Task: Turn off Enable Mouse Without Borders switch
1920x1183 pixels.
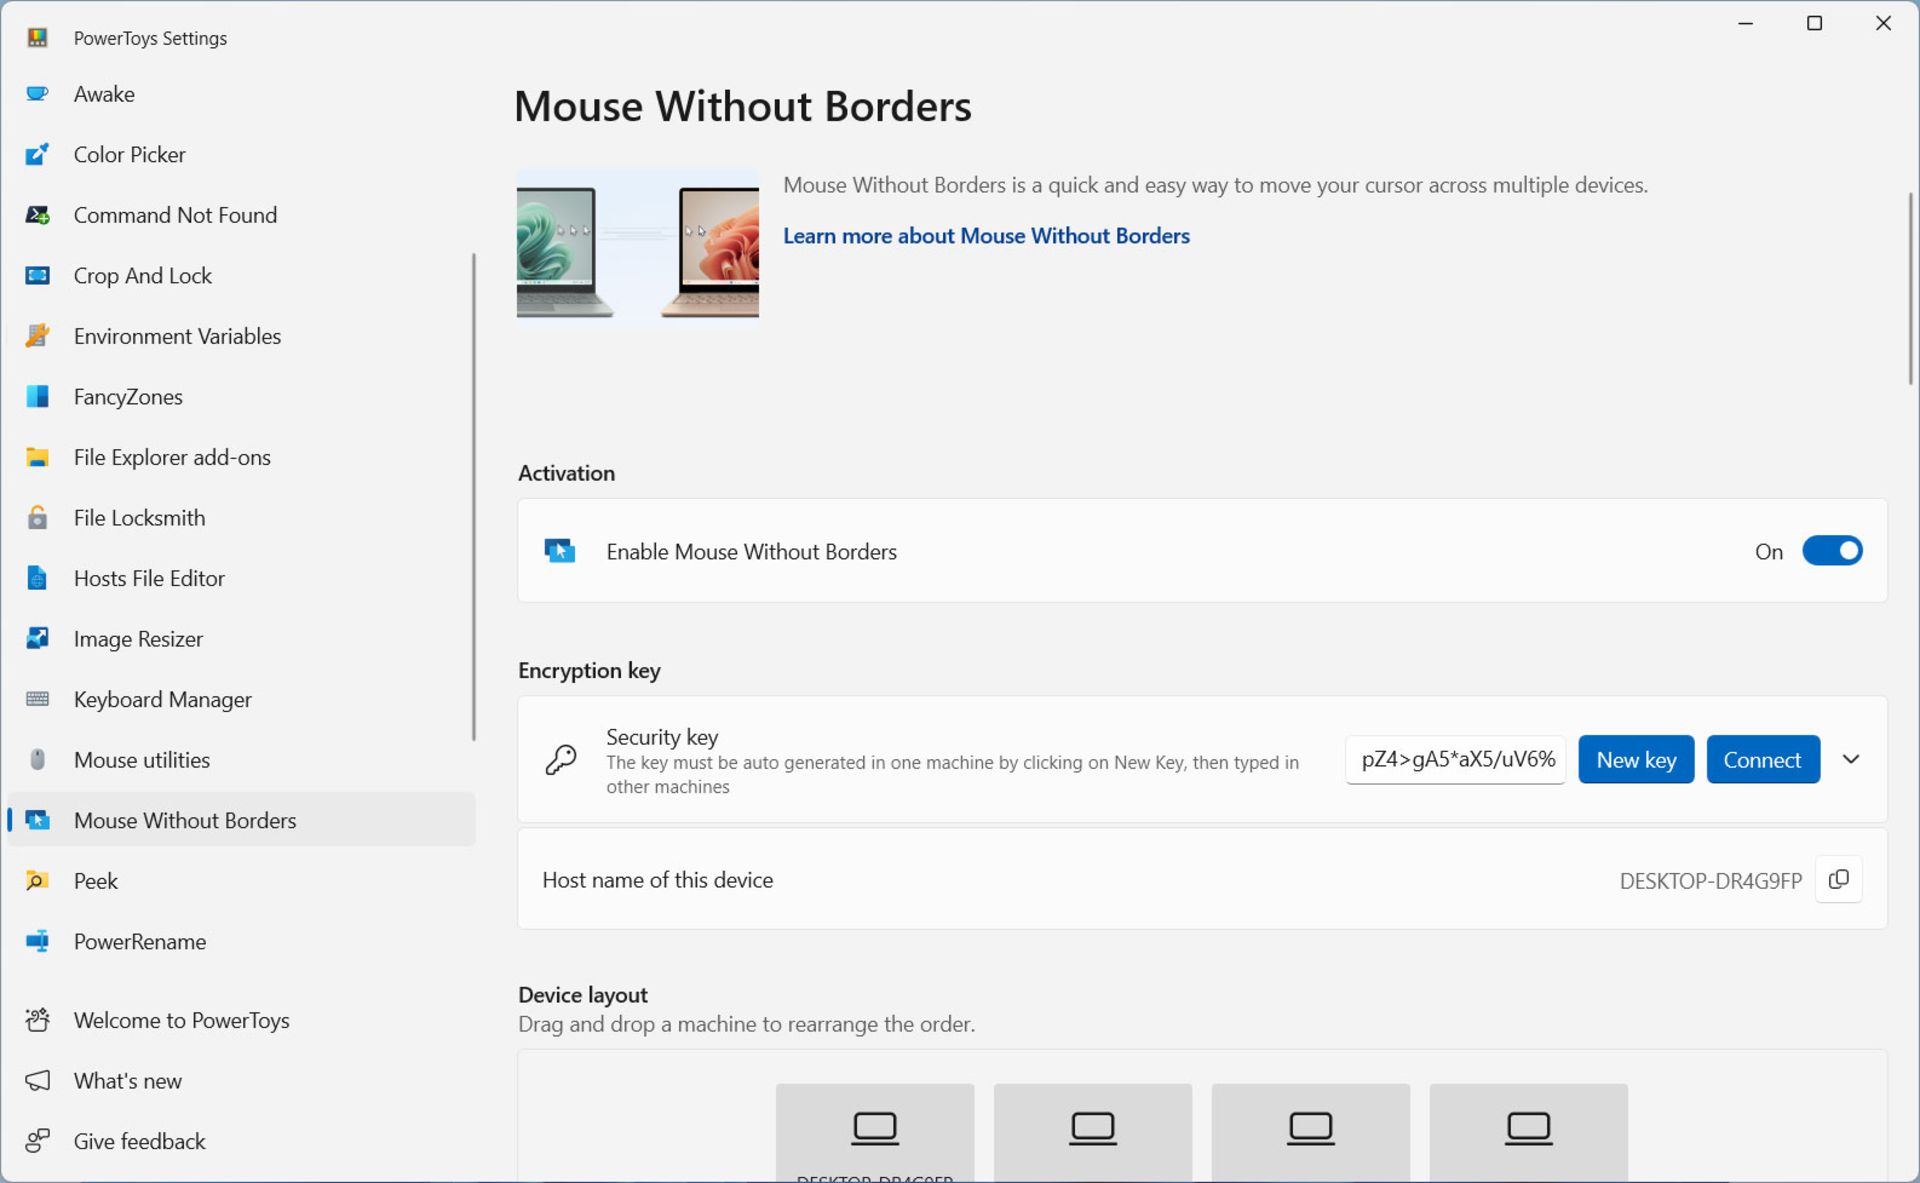Action: point(1831,551)
